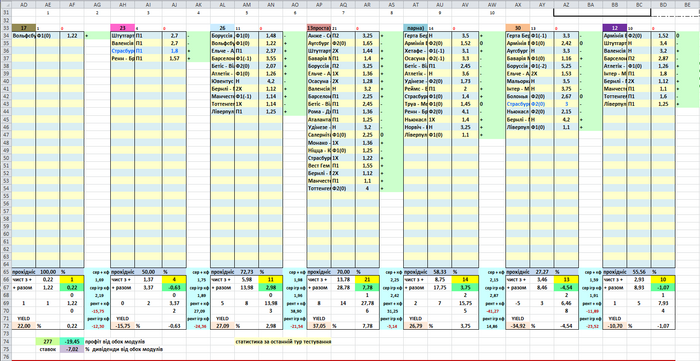Click the Вест Гем team cell
The height and width of the screenshot is (361, 700).
click(x=319, y=166)
